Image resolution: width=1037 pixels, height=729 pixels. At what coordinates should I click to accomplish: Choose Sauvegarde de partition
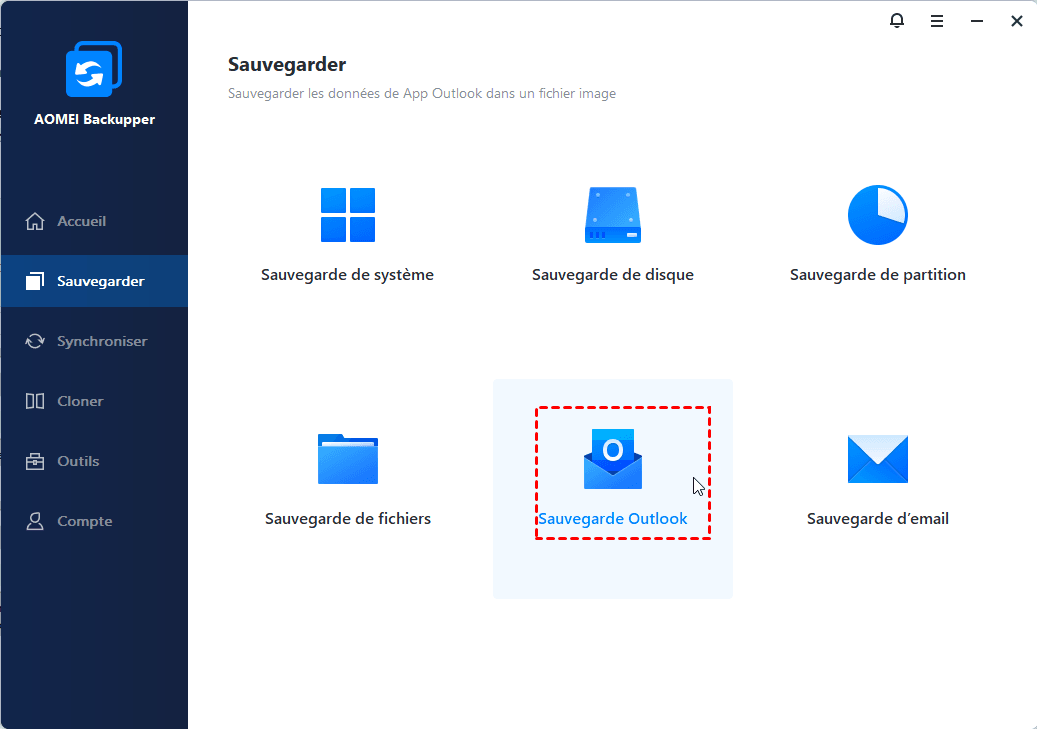click(878, 275)
